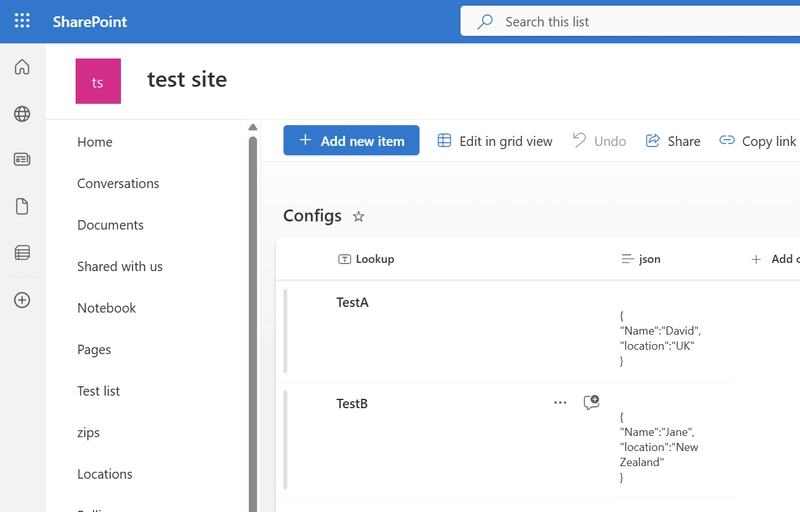Open Conversations in site navigation

coord(118,184)
